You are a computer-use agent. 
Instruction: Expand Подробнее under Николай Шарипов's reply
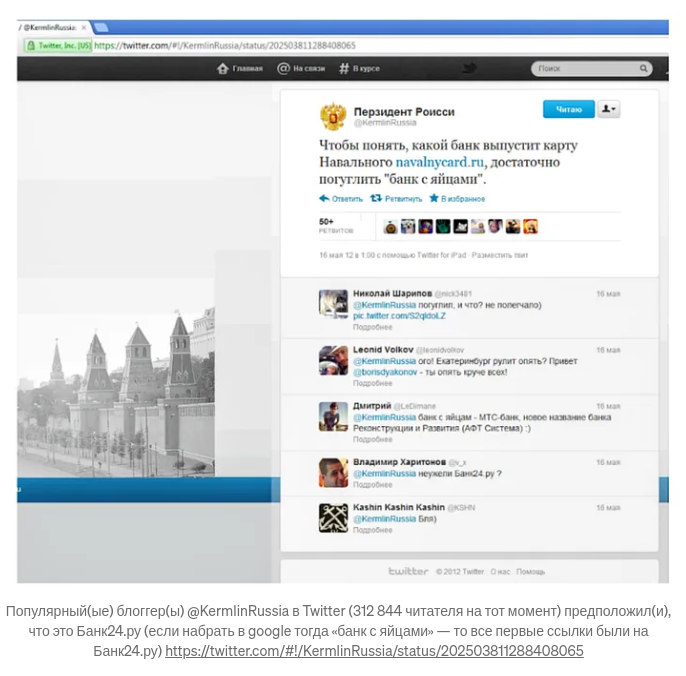372,327
